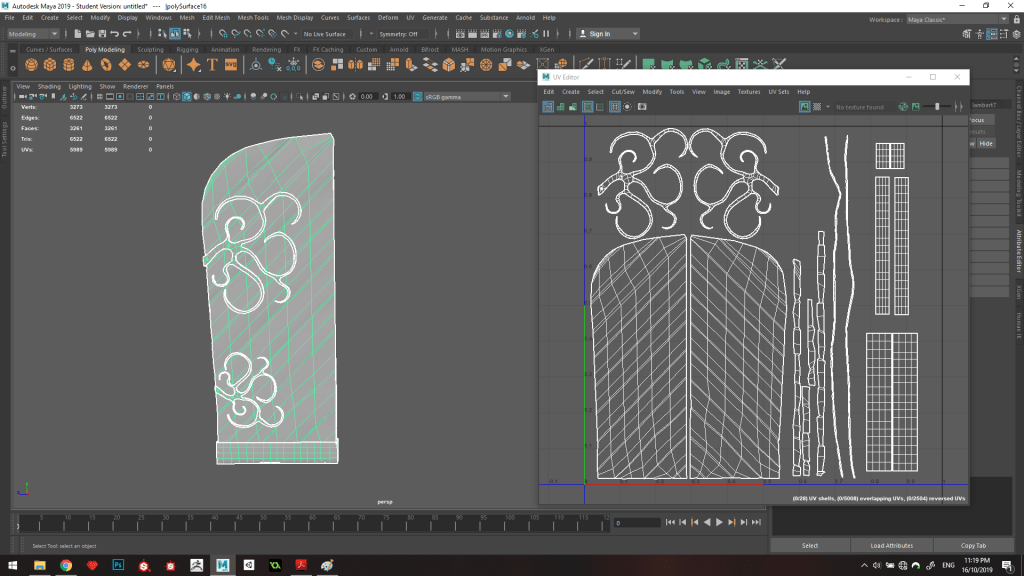The image size is (1024, 576).
Task: Expand the sRGB gamma color space dropdown
Action: click(x=466, y=97)
